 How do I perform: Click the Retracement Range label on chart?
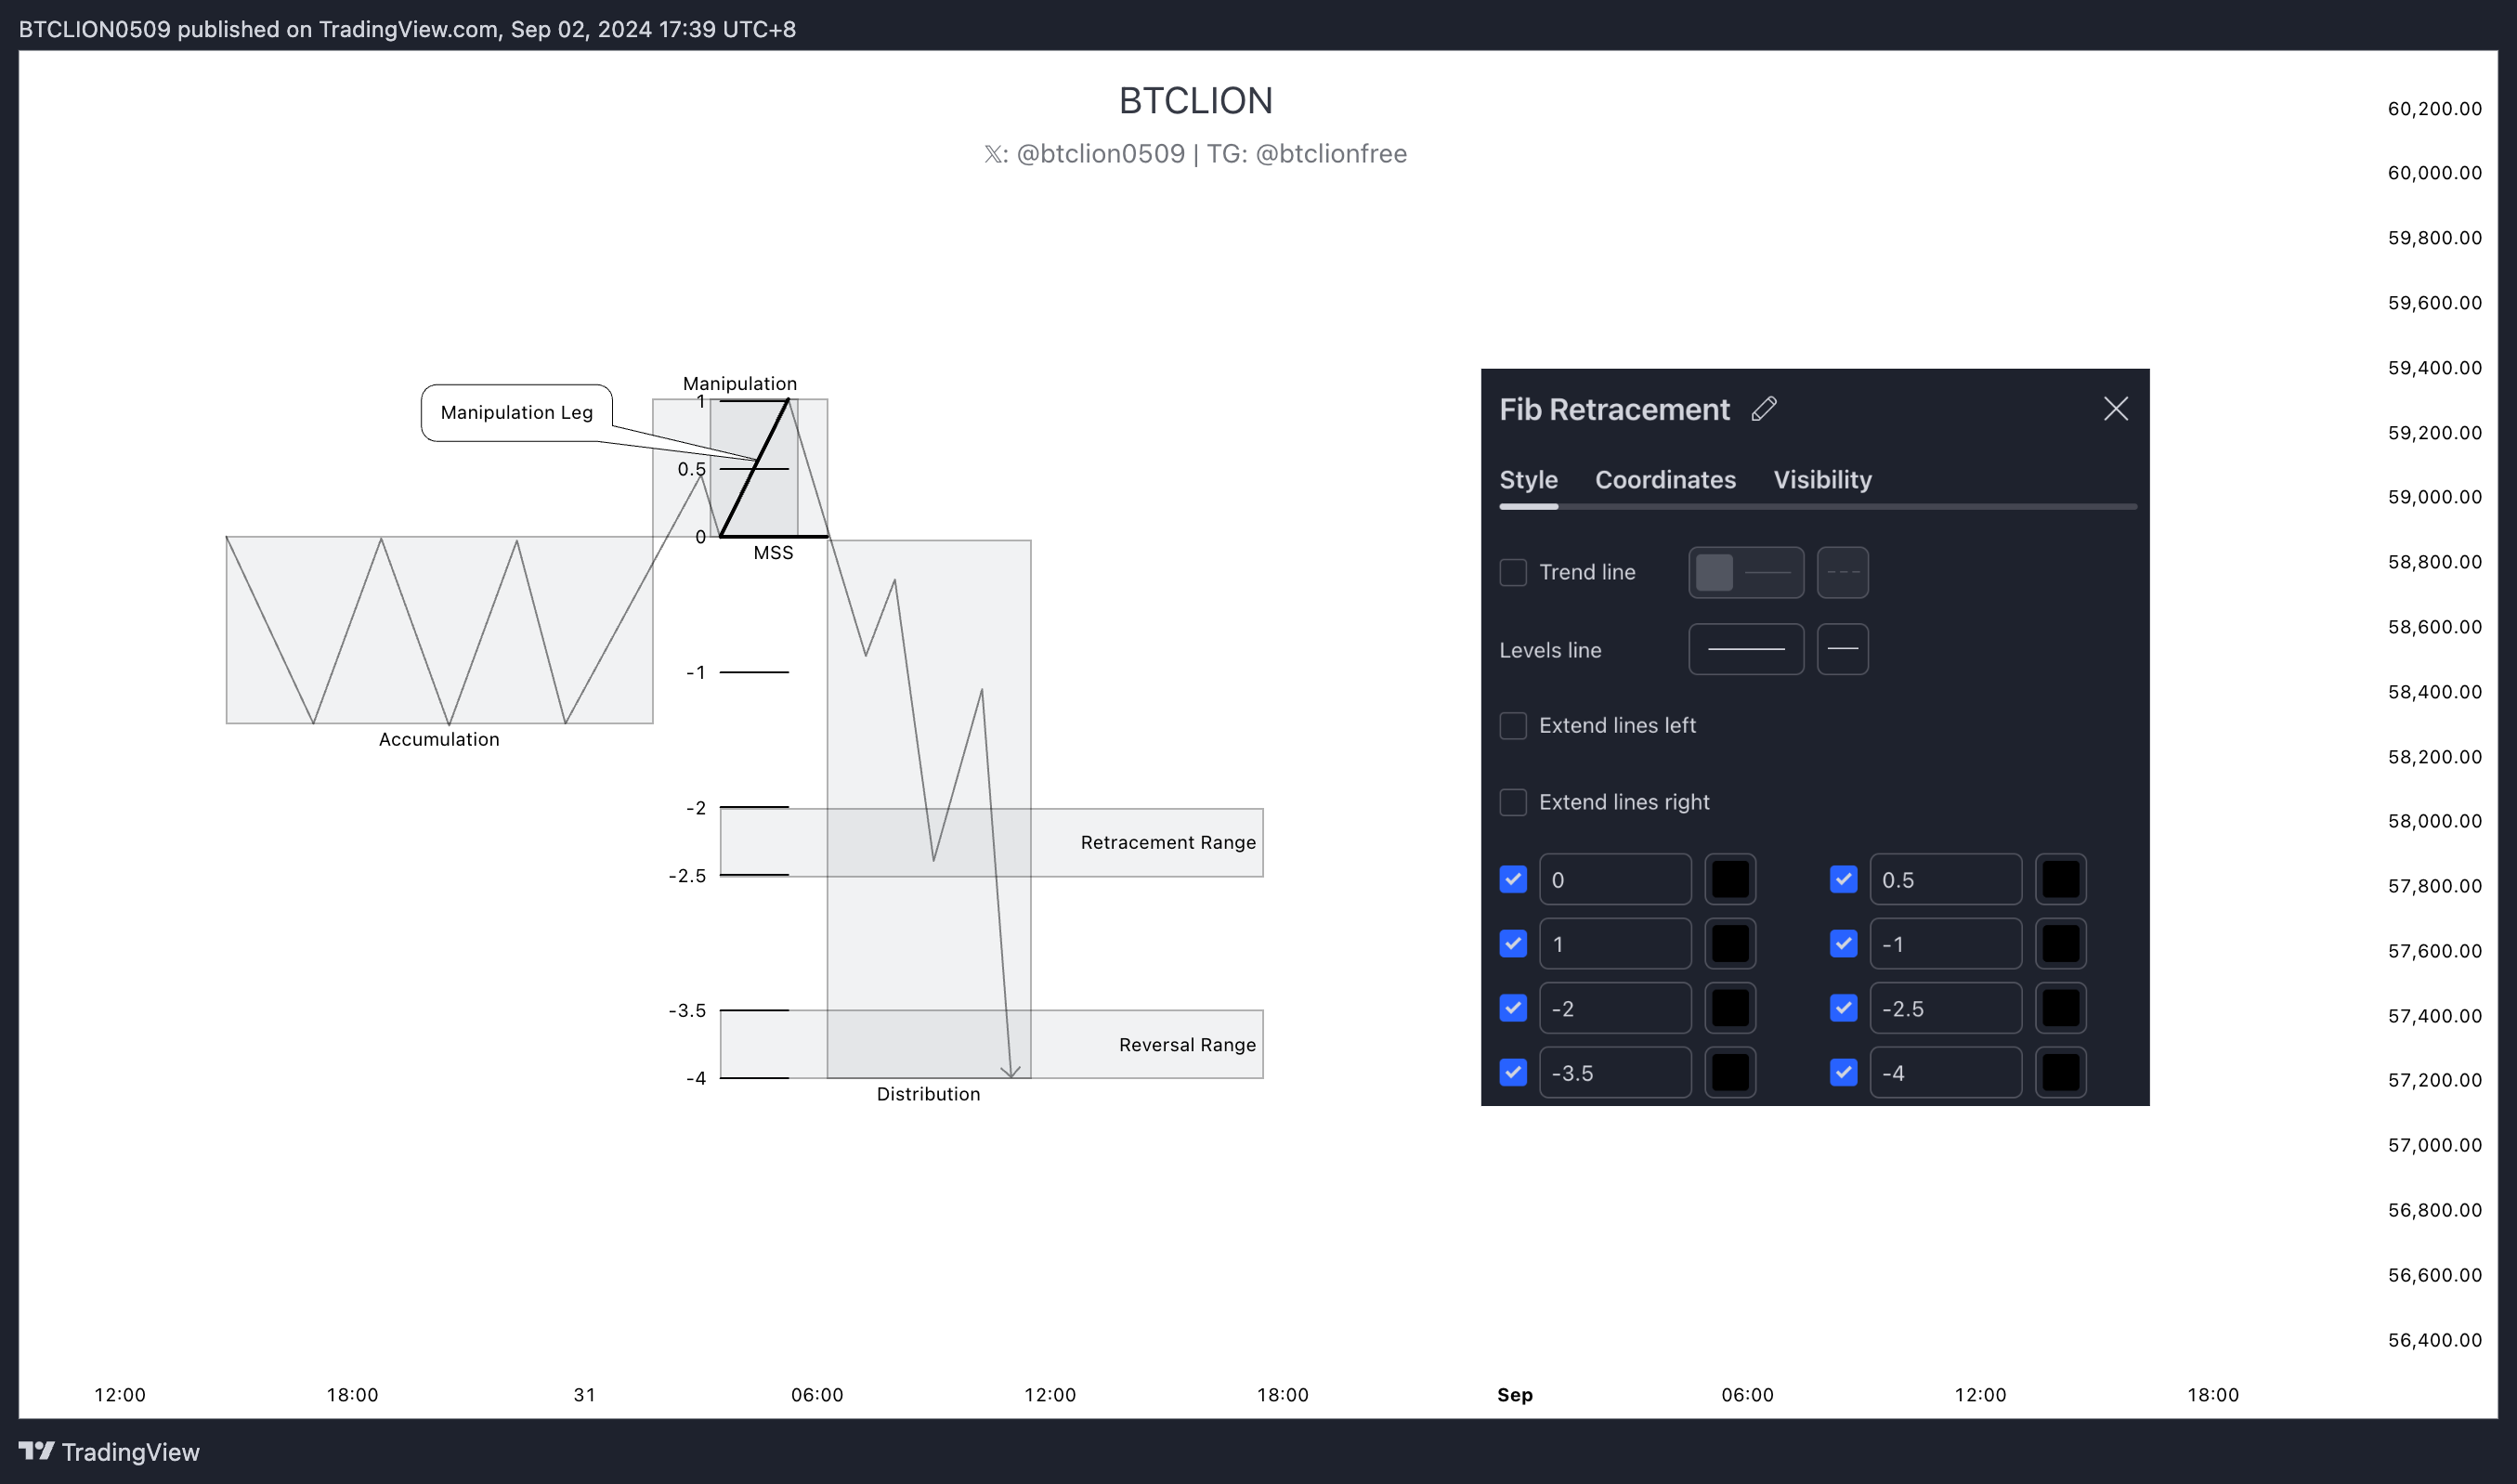[x=1168, y=843]
